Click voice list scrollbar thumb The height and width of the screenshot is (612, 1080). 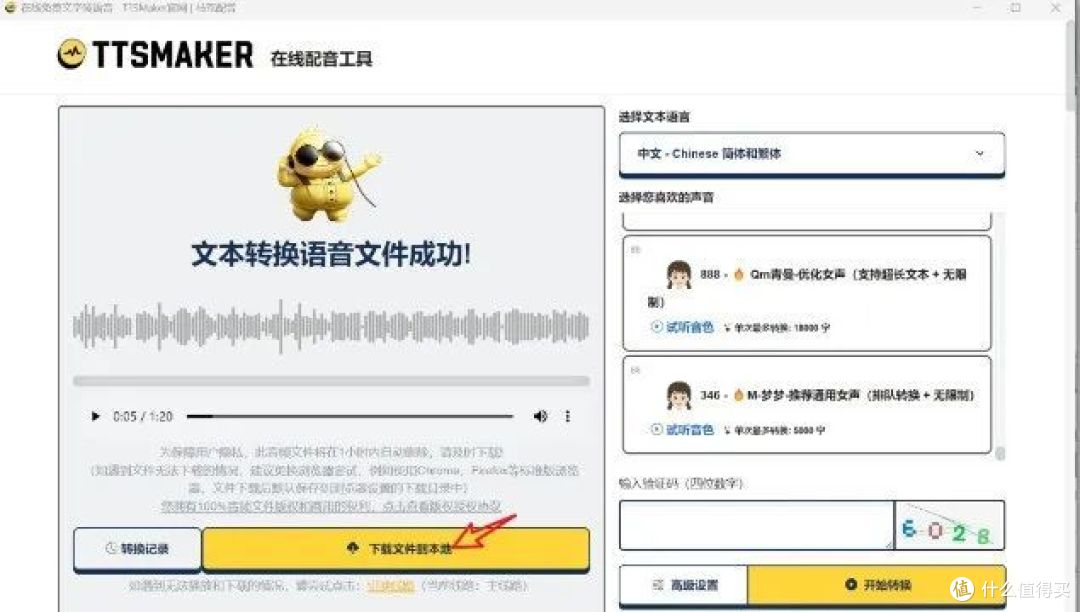click(1000, 453)
